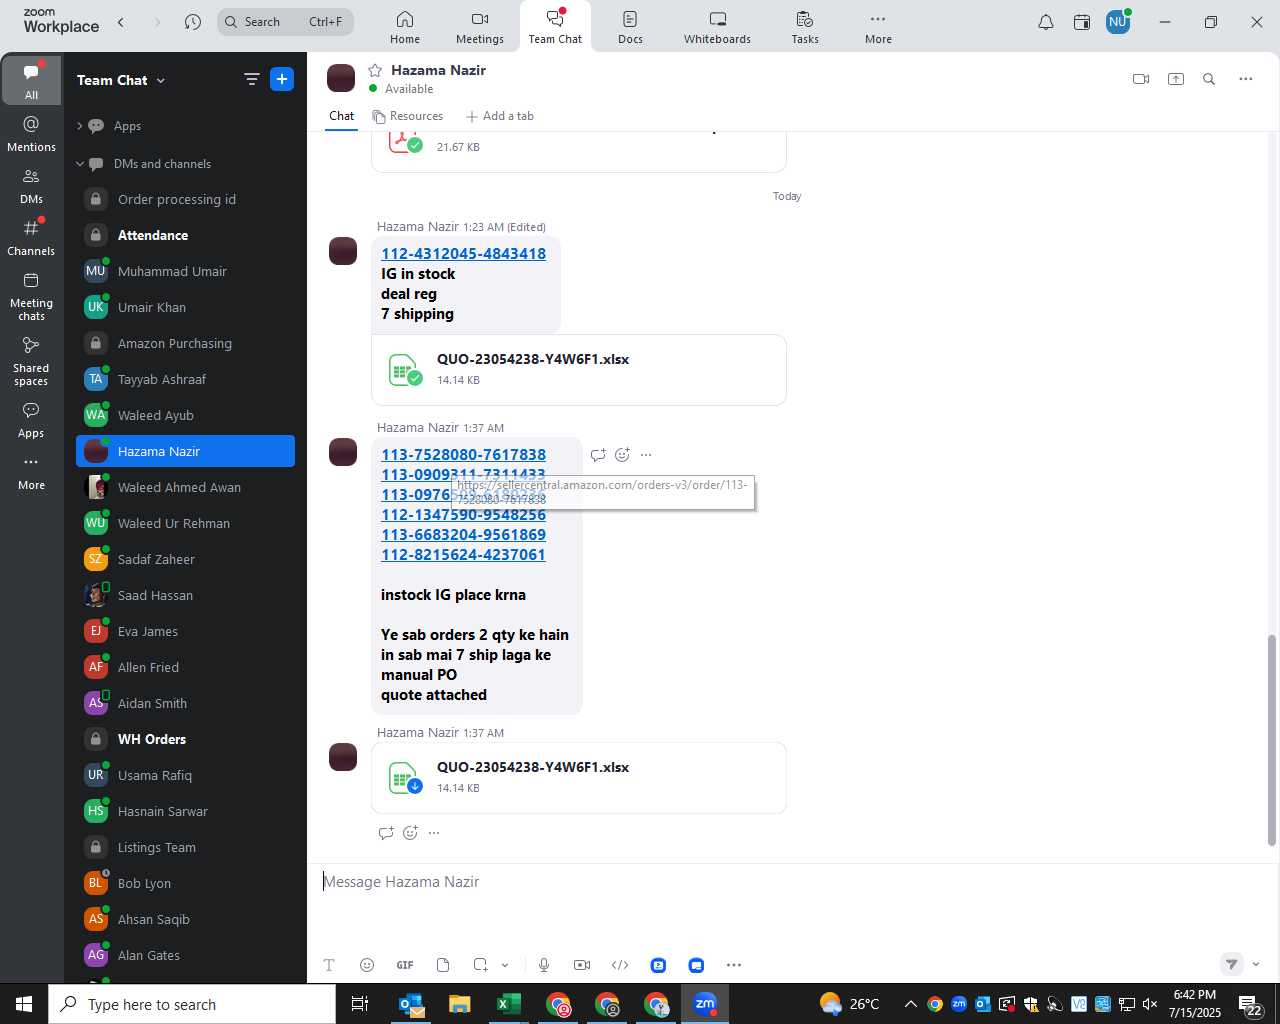Open Excel from the Windows taskbar
This screenshot has width=1280, height=1024.
pos(508,1004)
